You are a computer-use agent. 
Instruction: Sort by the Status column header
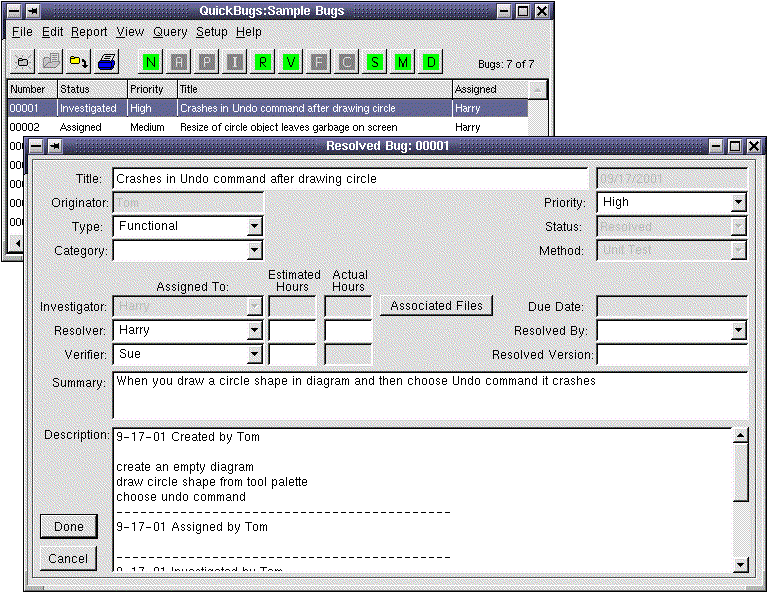pos(93,89)
